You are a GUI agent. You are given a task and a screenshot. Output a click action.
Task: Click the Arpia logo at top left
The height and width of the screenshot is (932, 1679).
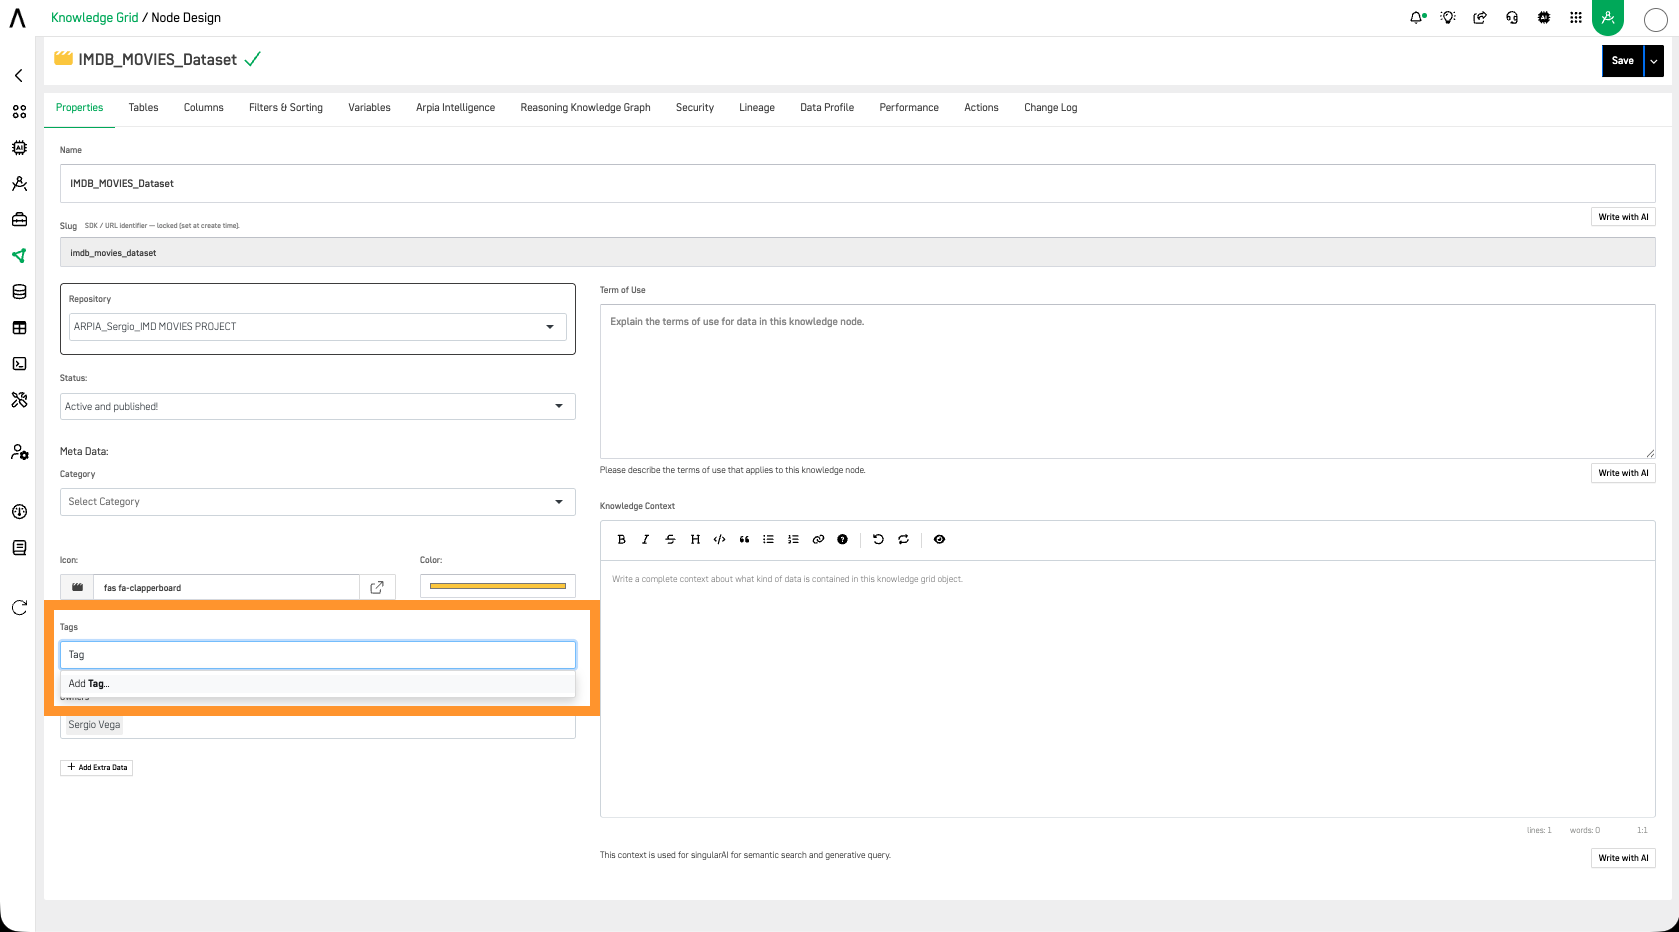pyautogui.click(x=18, y=17)
